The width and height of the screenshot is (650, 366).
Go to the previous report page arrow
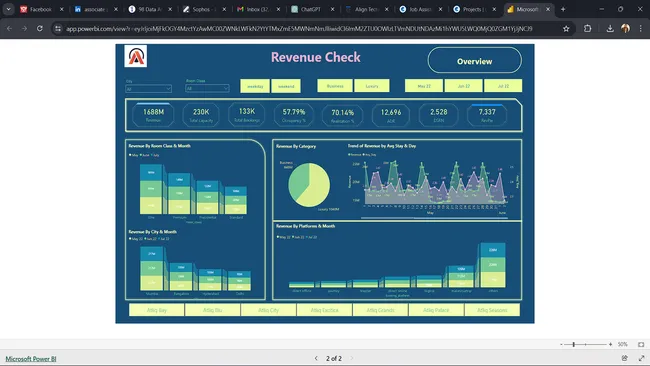(316, 358)
